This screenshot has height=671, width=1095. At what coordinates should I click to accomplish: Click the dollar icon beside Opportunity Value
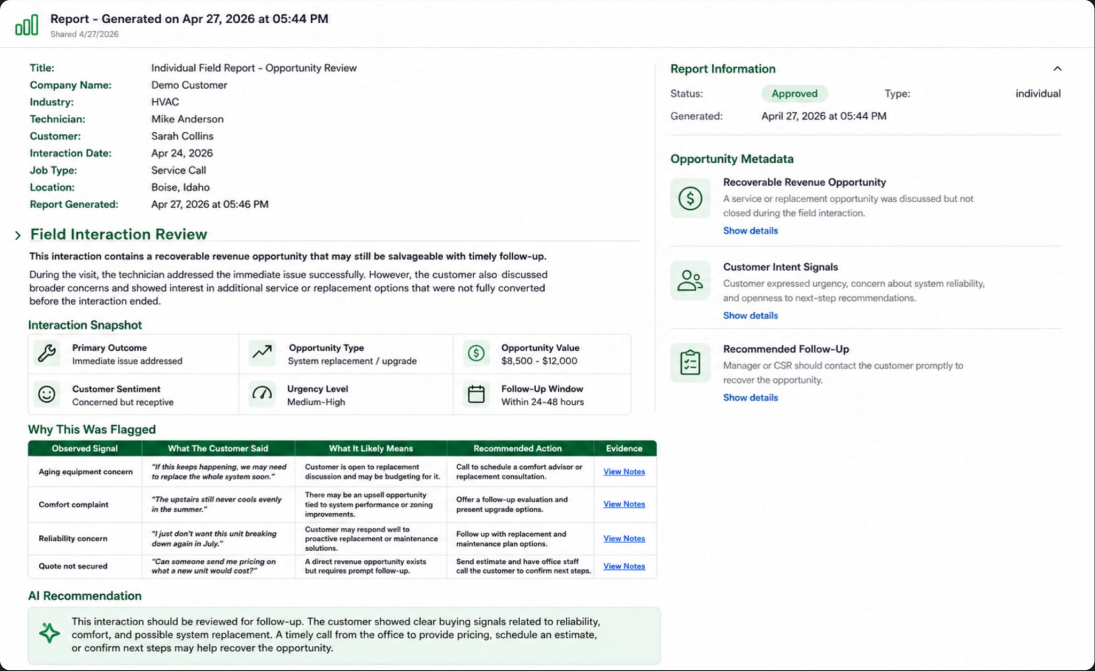pyautogui.click(x=476, y=353)
